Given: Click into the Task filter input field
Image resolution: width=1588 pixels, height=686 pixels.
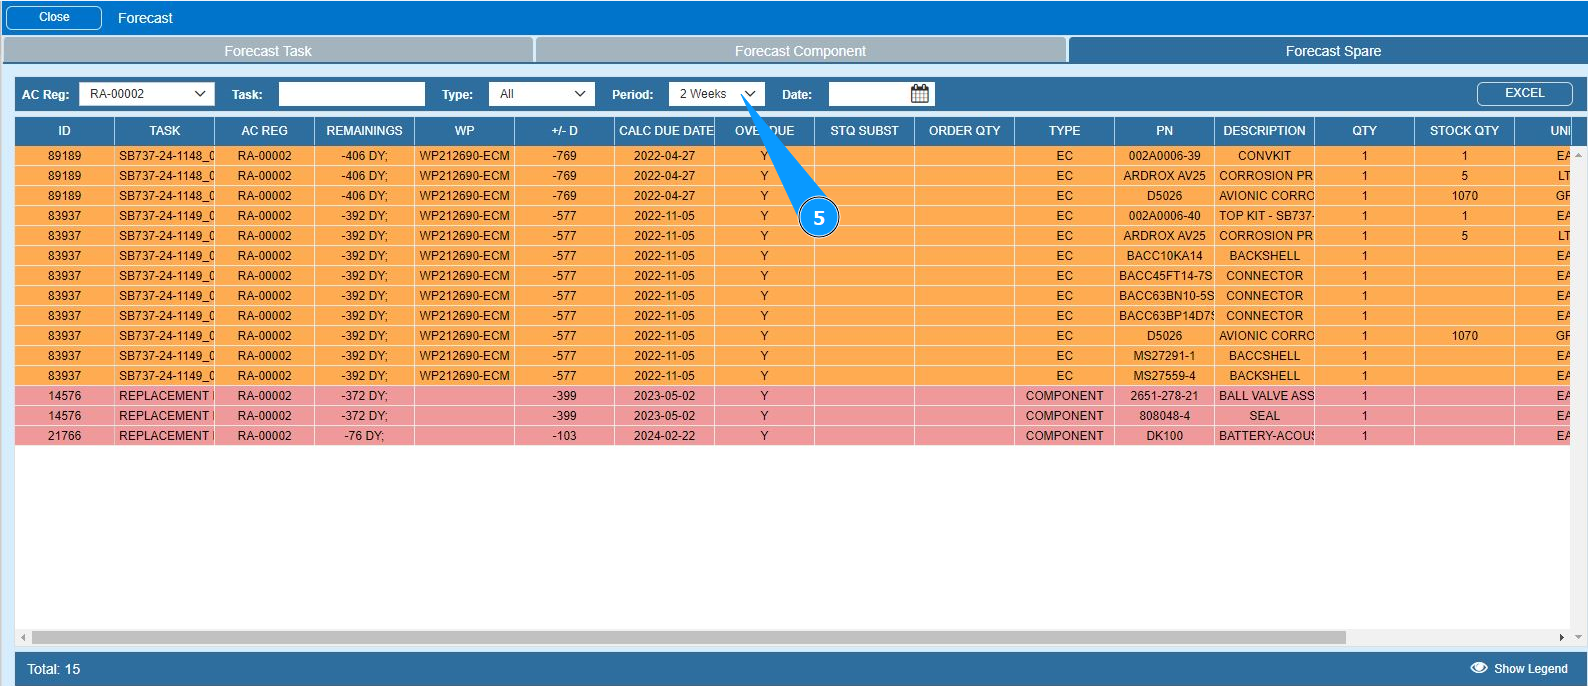Looking at the screenshot, I should pyautogui.click(x=351, y=94).
